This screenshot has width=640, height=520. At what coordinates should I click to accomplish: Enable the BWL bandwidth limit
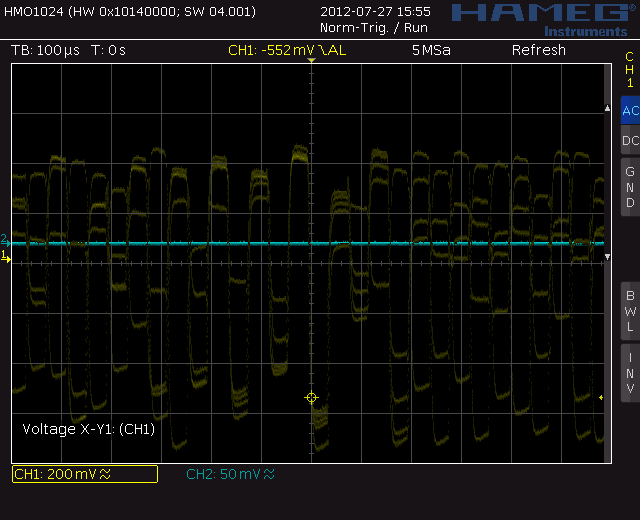[629, 311]
